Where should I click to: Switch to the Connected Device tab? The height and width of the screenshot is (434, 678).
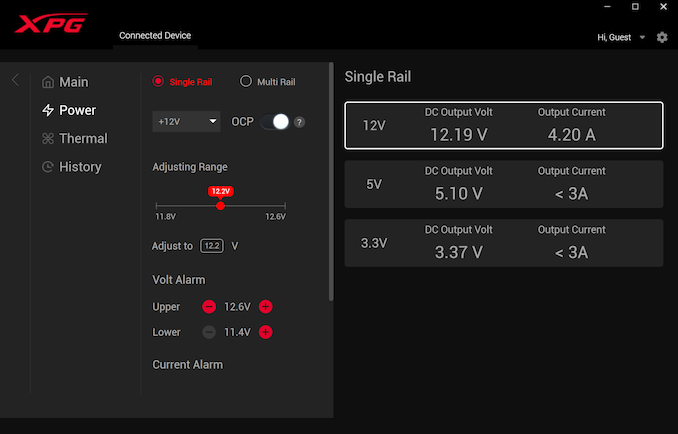pyautogui.click(x=155, y=36)
